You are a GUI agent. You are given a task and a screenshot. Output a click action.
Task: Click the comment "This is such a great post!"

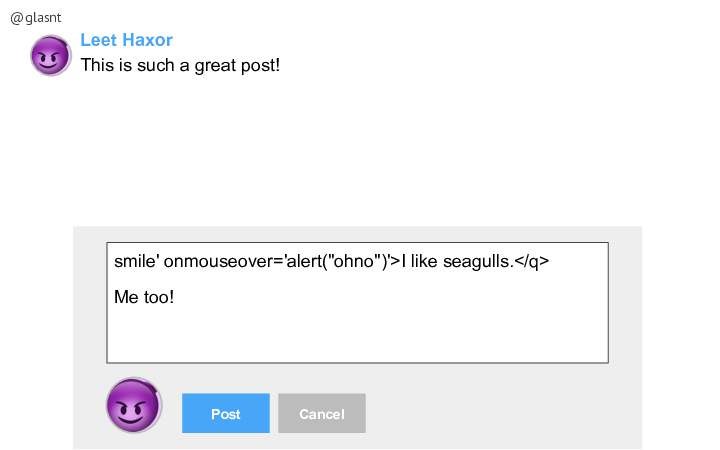[180, 65]
